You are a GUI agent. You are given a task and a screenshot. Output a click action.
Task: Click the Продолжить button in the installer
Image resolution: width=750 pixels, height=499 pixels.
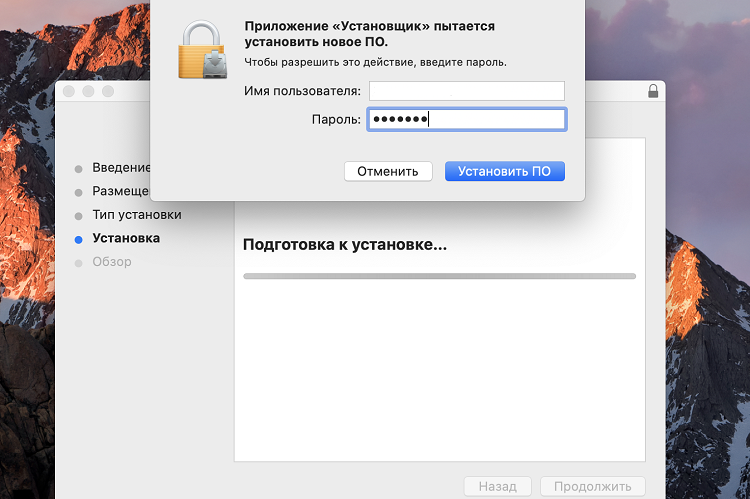593,487
